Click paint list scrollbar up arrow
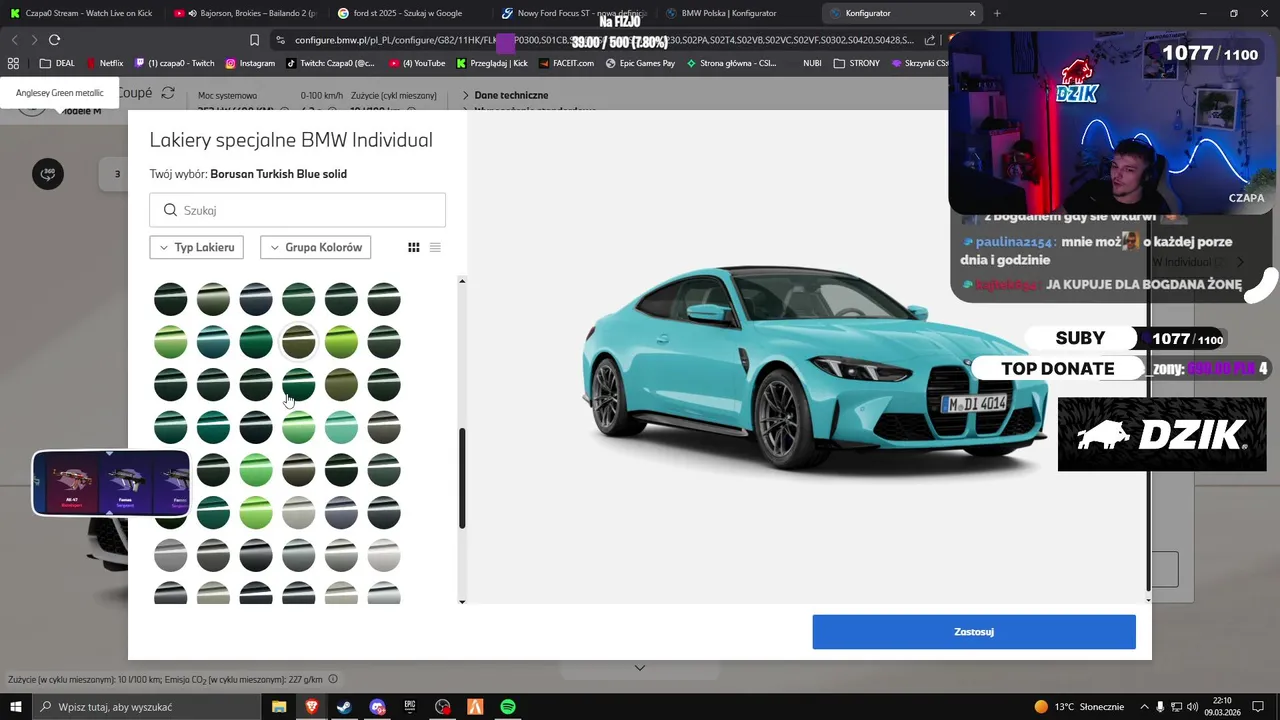1280x720 pixels. (x=462, y=281)
